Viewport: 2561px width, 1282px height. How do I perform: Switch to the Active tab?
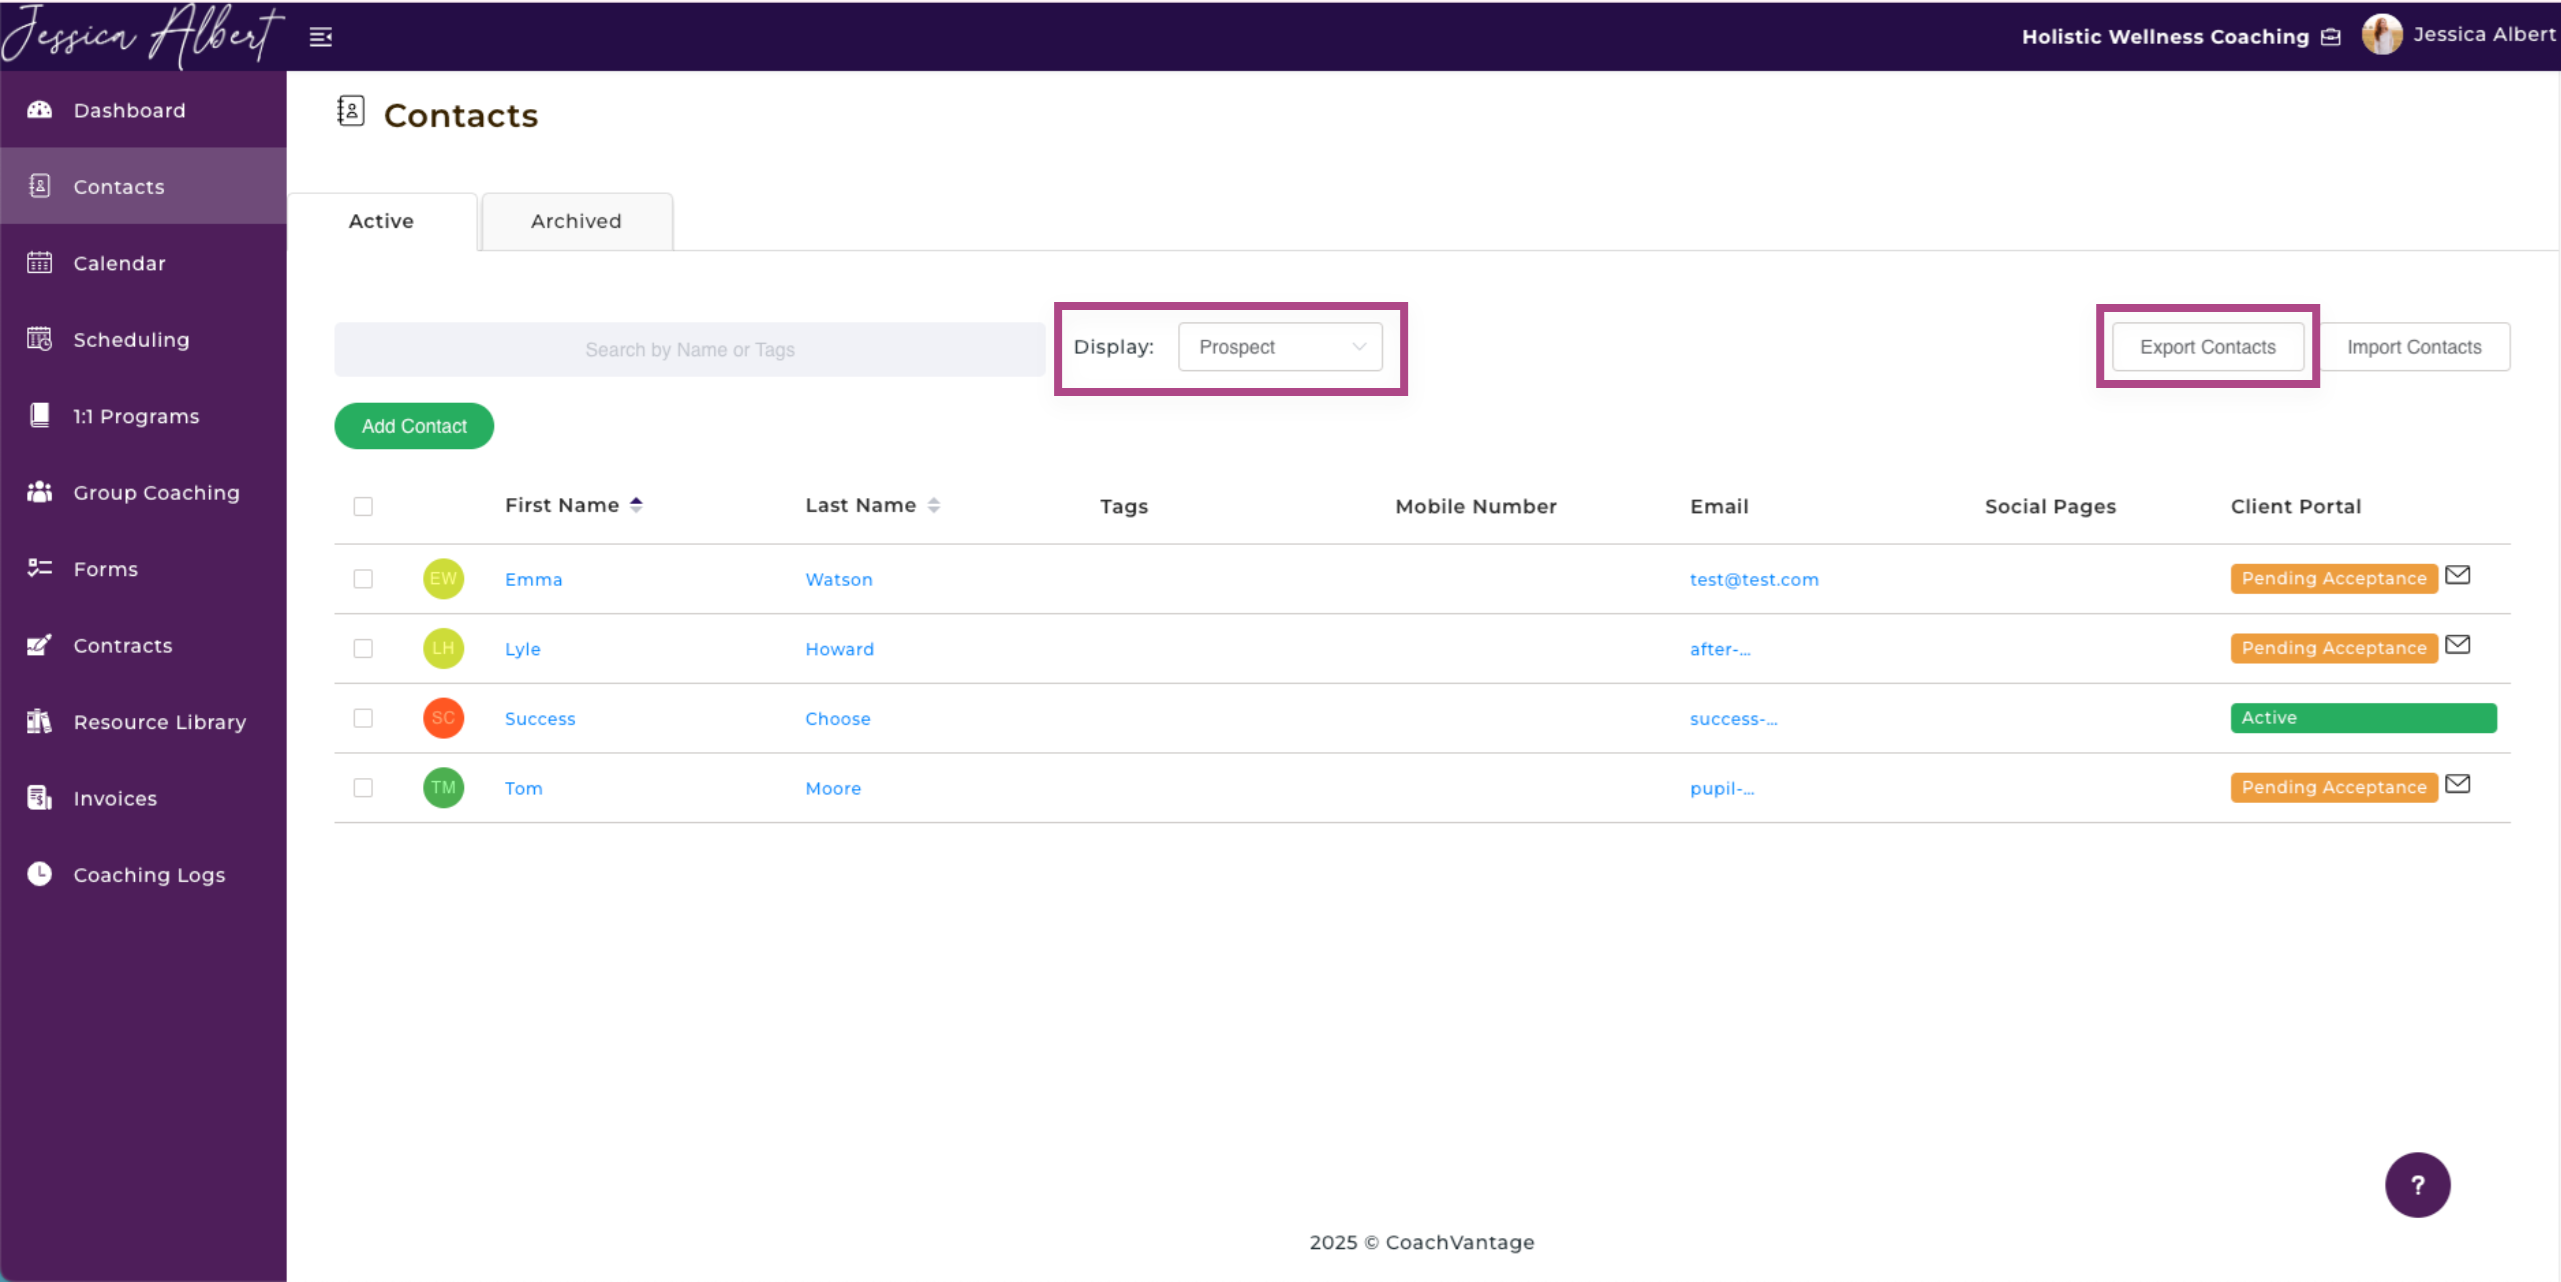pyautogui.click(x=381, y=221)
